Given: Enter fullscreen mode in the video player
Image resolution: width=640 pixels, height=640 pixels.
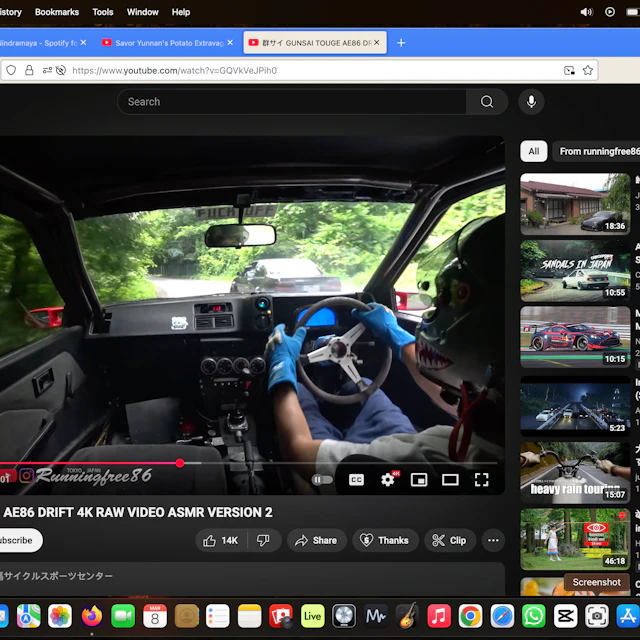Looking at the screenshot, I should [481, 480].
